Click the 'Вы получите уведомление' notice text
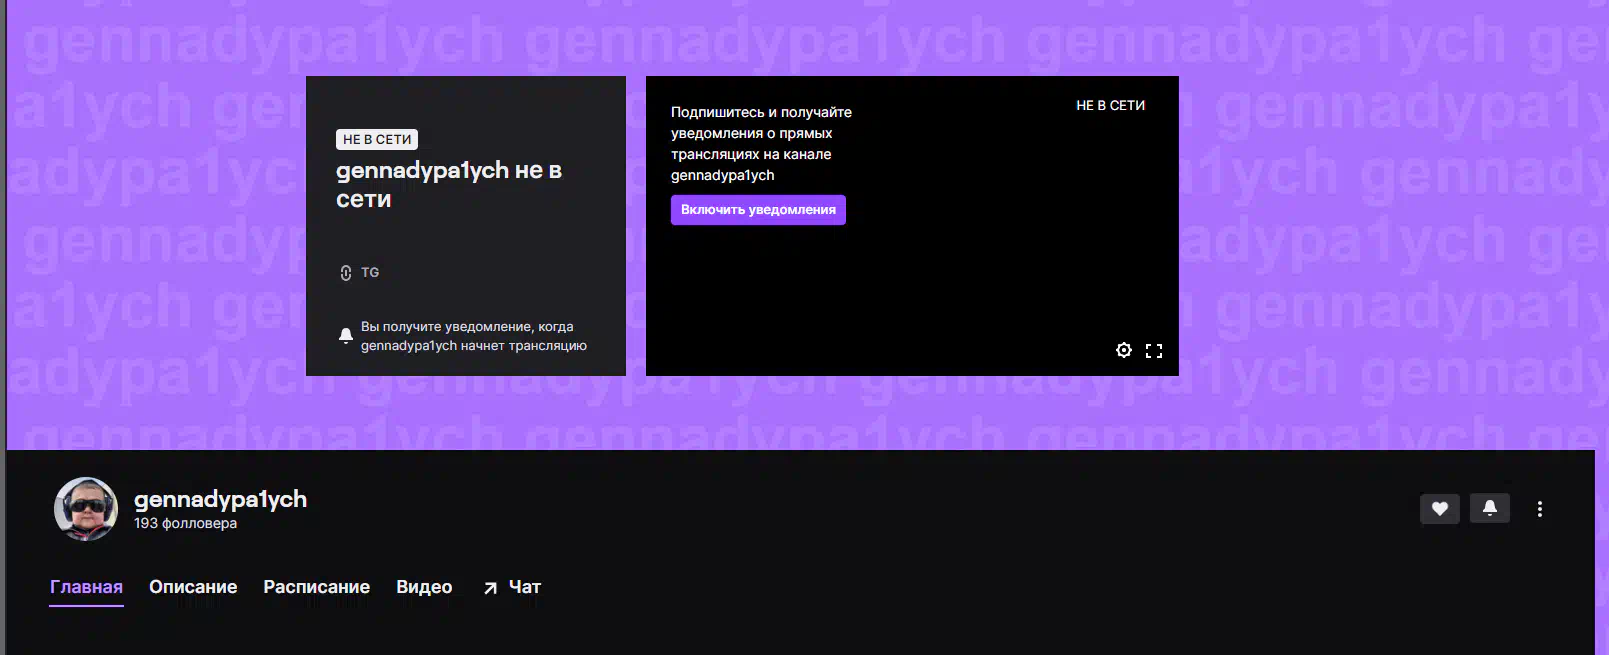 474,336
